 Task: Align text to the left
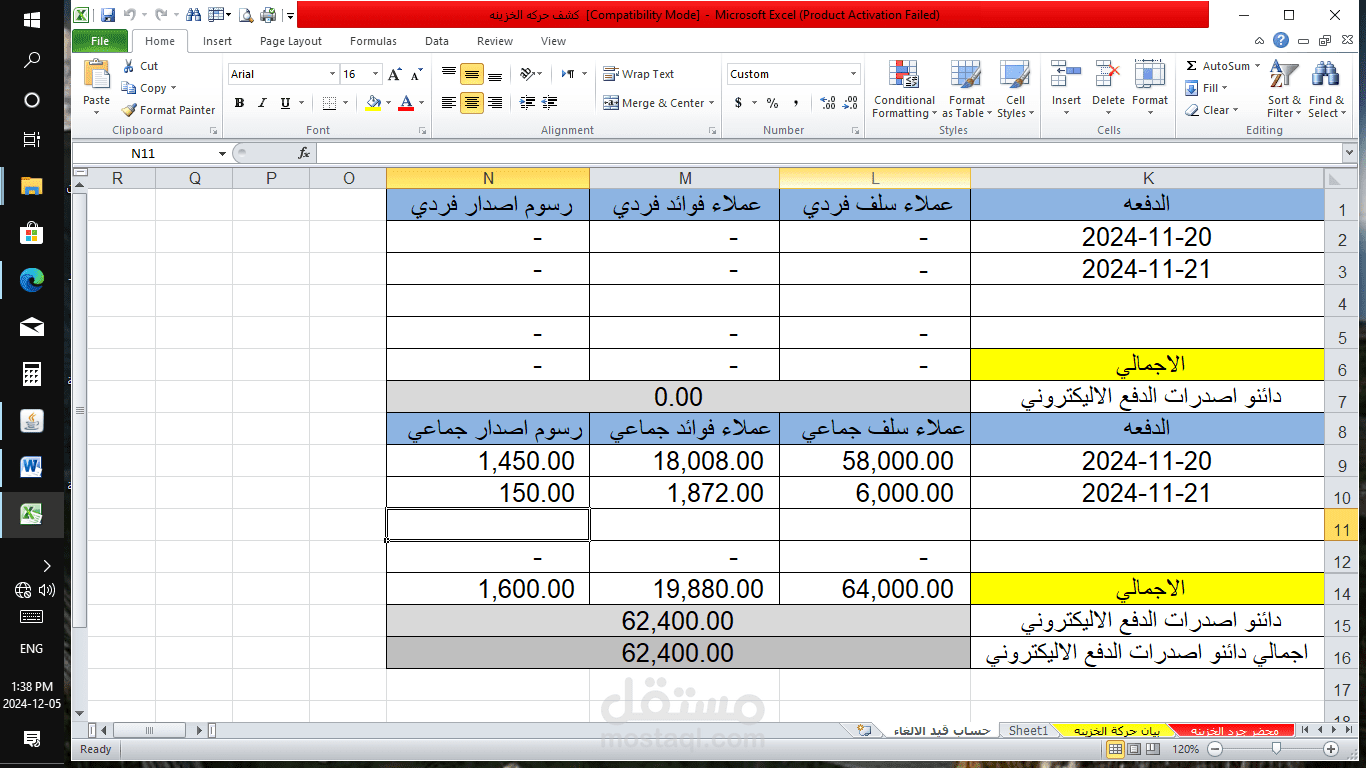pyautogui.click(x=449, y=103)
